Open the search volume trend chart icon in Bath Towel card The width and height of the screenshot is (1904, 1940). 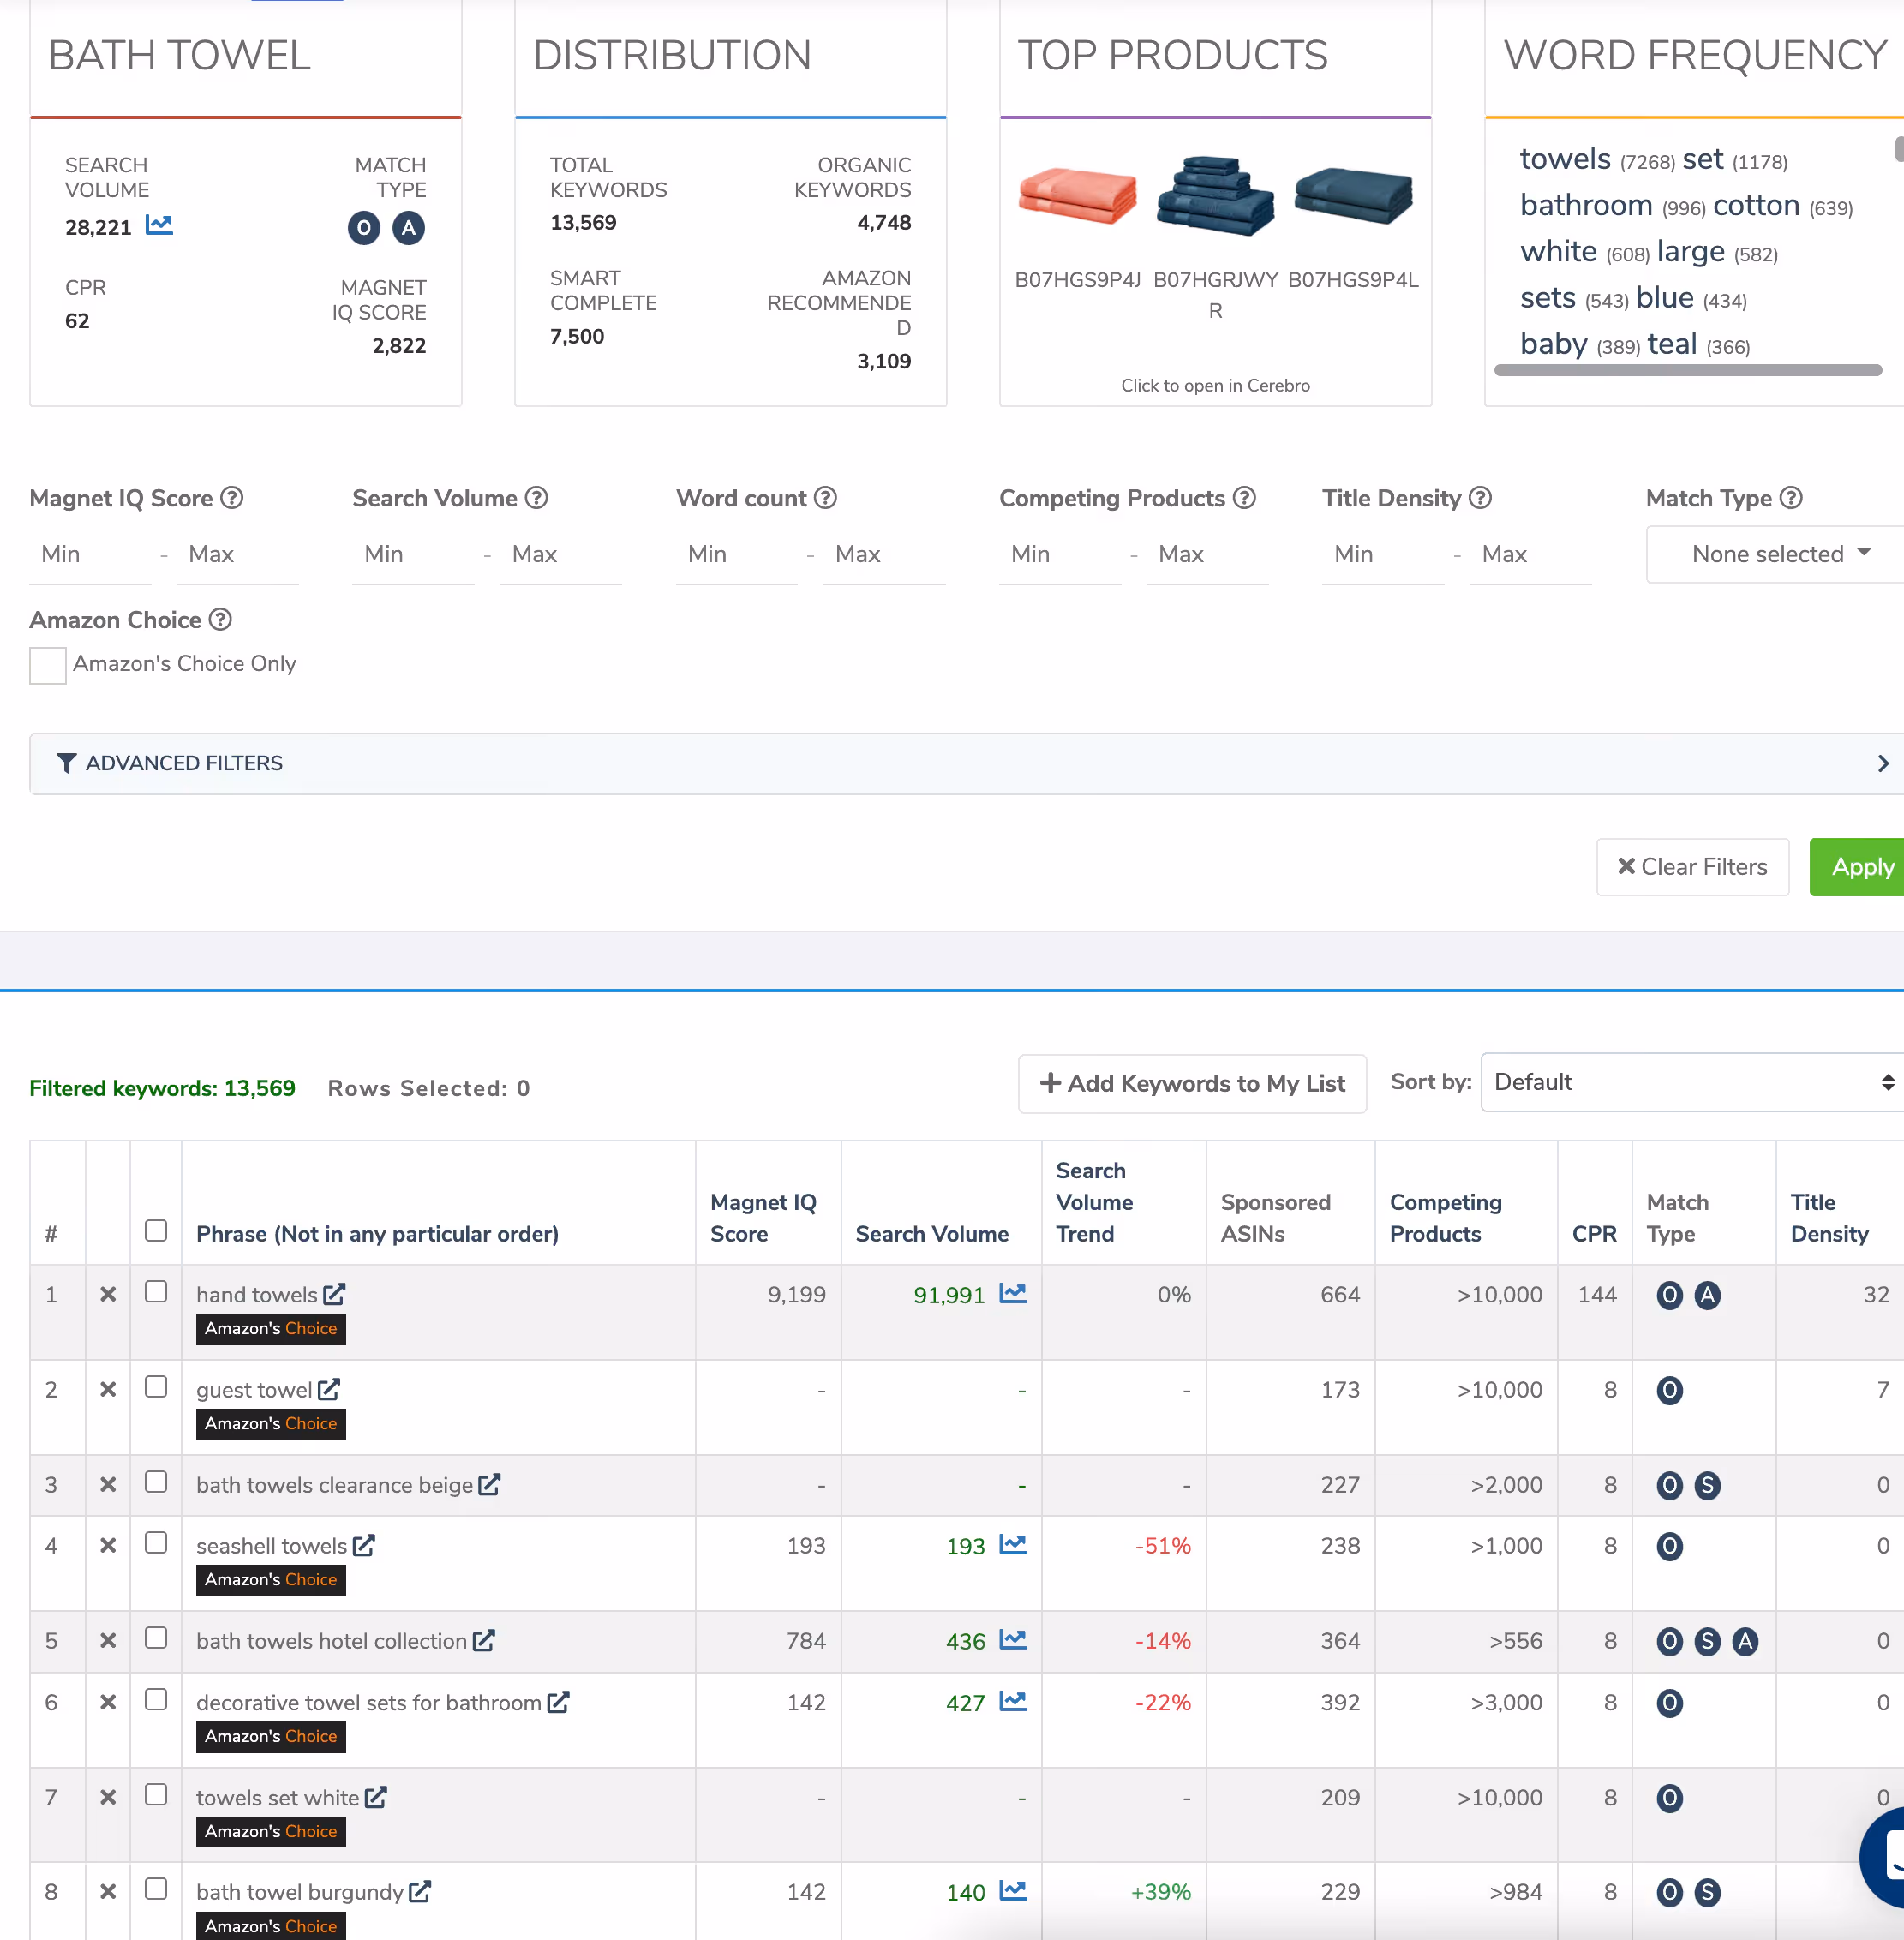click(158, 226)
